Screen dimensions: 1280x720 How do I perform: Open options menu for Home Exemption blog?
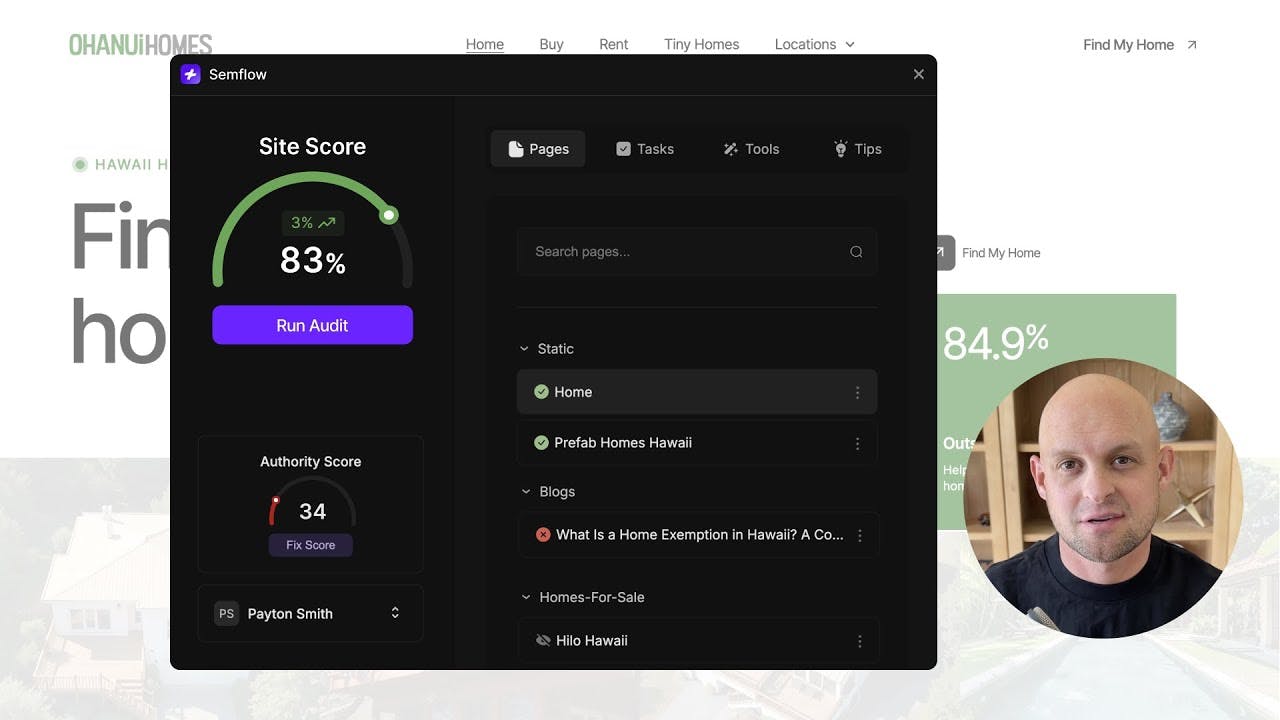[860, 536]
